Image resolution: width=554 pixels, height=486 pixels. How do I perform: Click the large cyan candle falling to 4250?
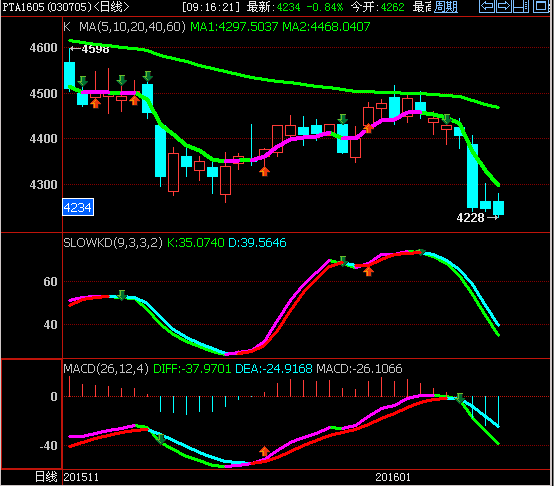click(x=473, y=176)
